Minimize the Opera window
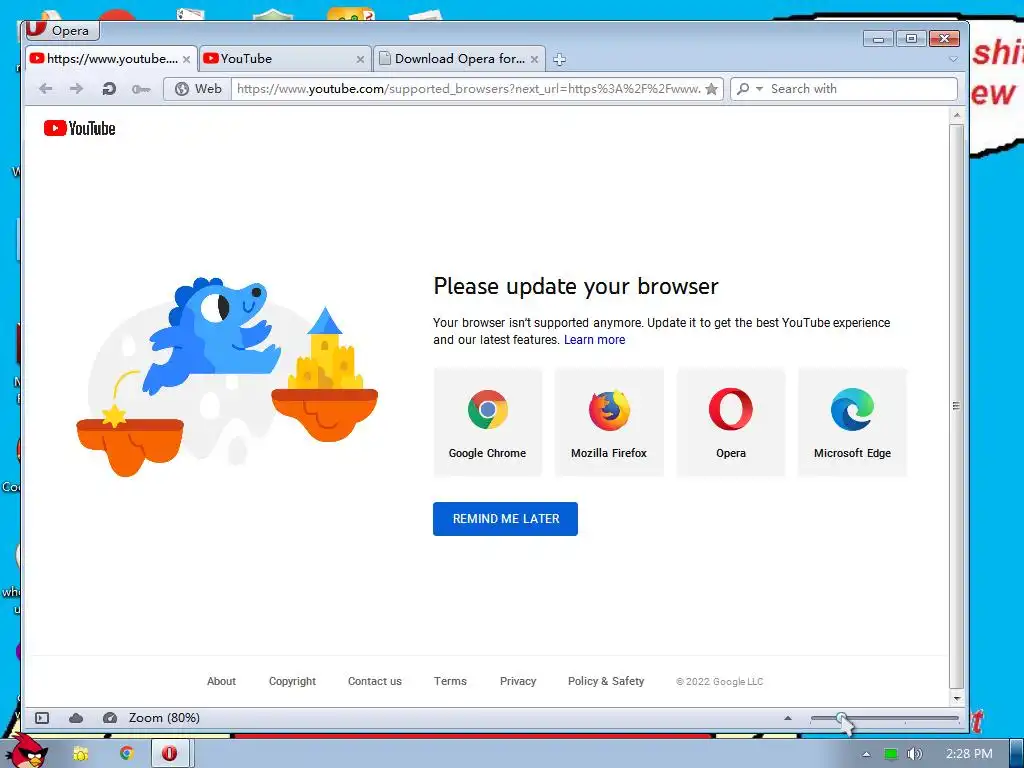The image size is (1024, 768). click(878, 39)
